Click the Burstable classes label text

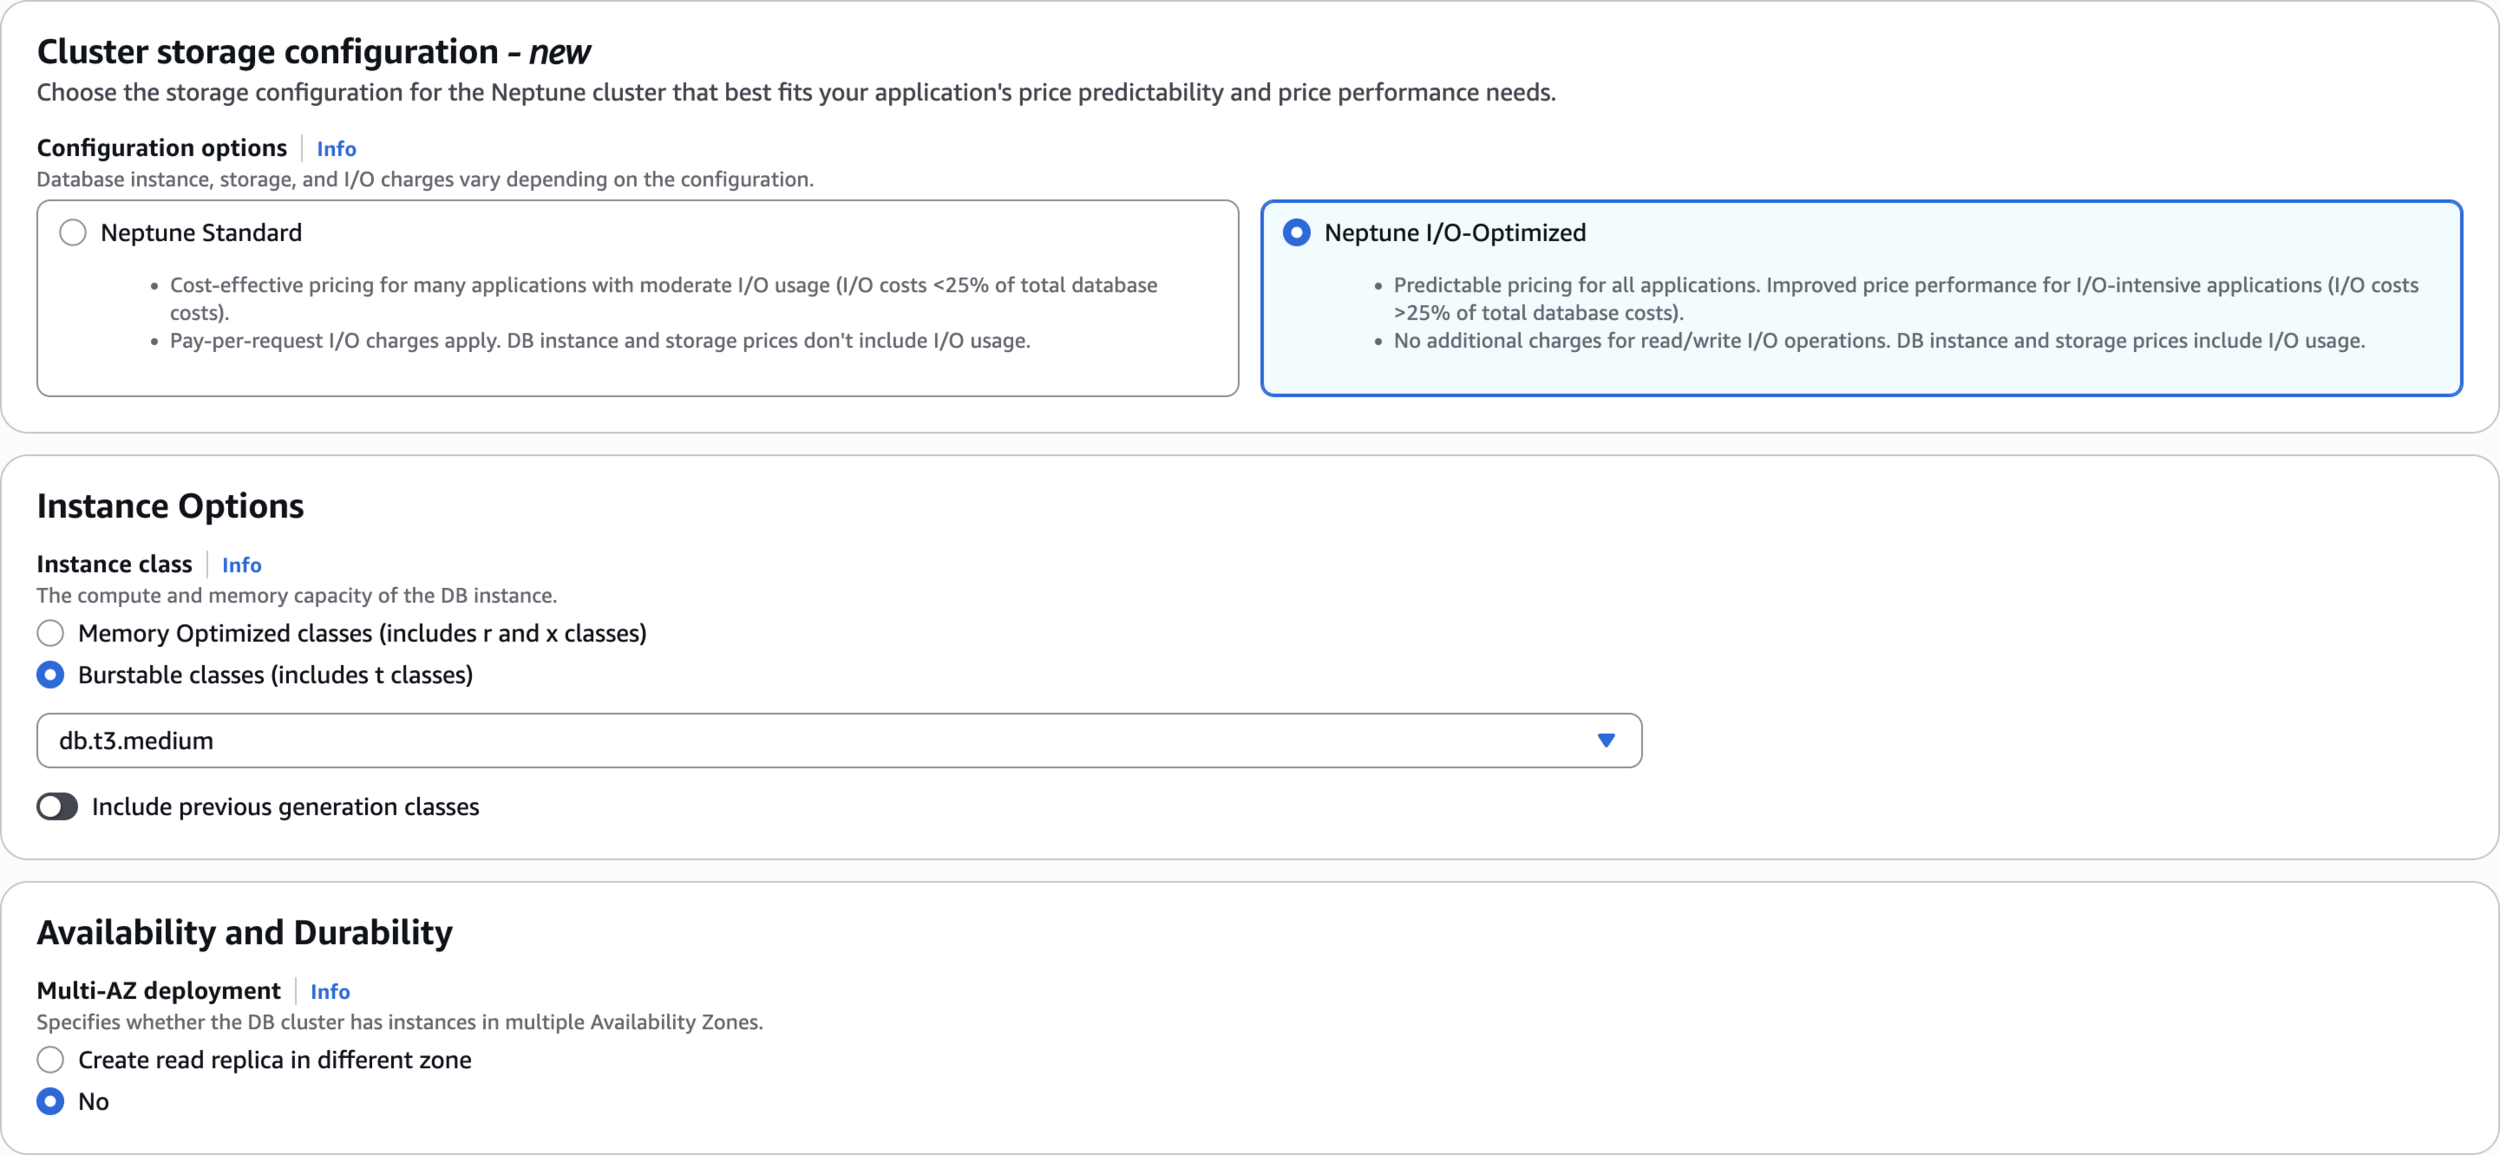(x=275, y=675)
